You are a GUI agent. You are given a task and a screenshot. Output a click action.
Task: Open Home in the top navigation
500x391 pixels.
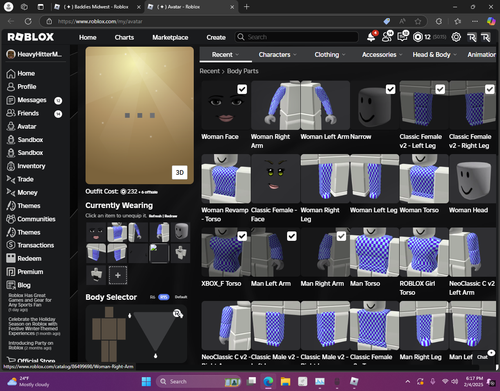(x=88, y=37)
